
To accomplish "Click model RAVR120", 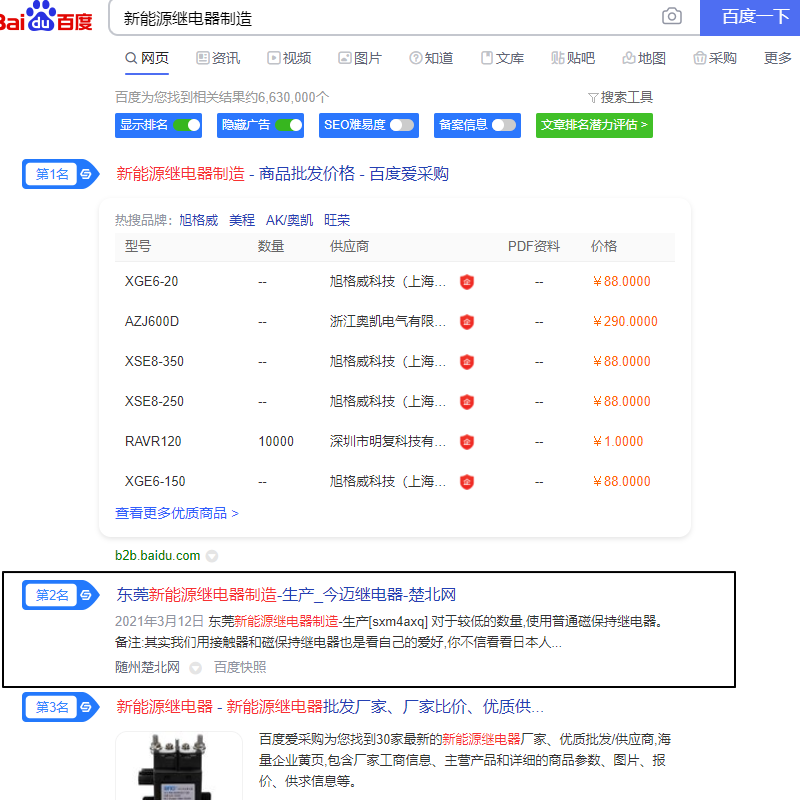I will pos(153,441).
